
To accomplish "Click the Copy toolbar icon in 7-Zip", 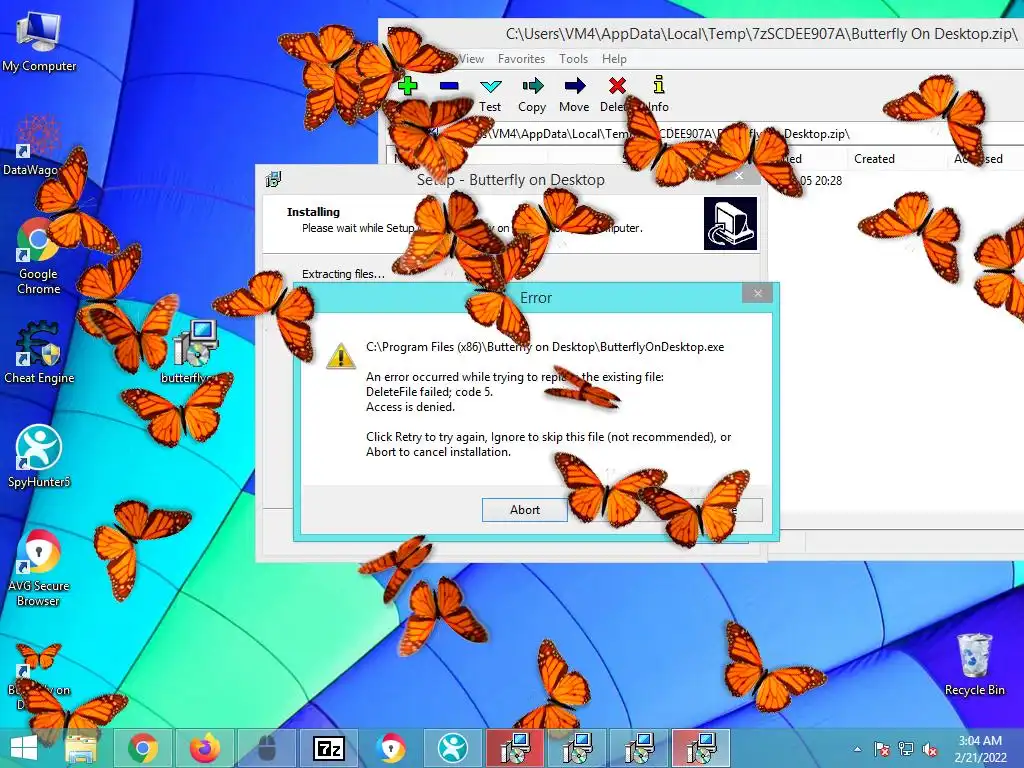I will 532,95.
